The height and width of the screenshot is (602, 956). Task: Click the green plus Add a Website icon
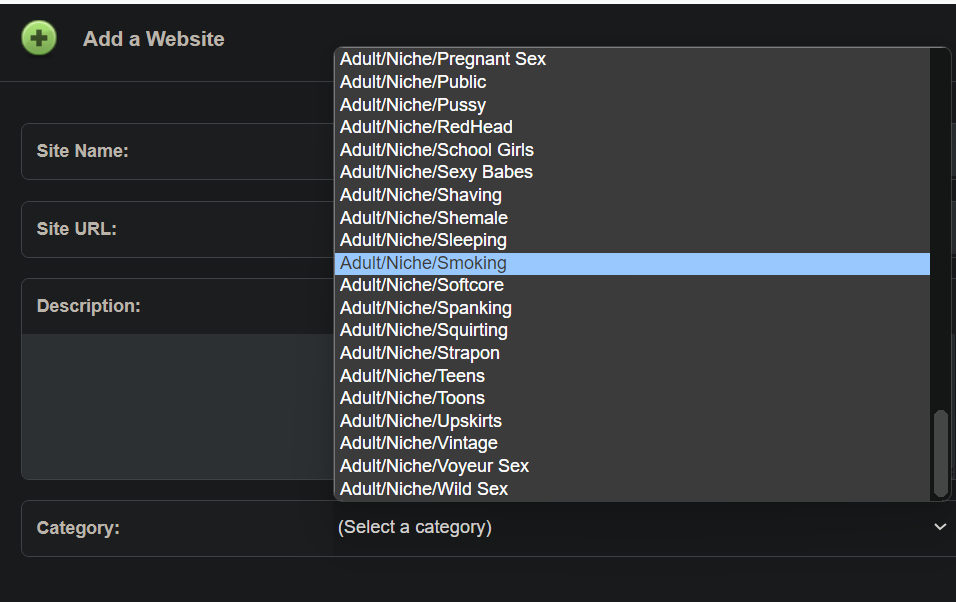(x=39, y=39)
